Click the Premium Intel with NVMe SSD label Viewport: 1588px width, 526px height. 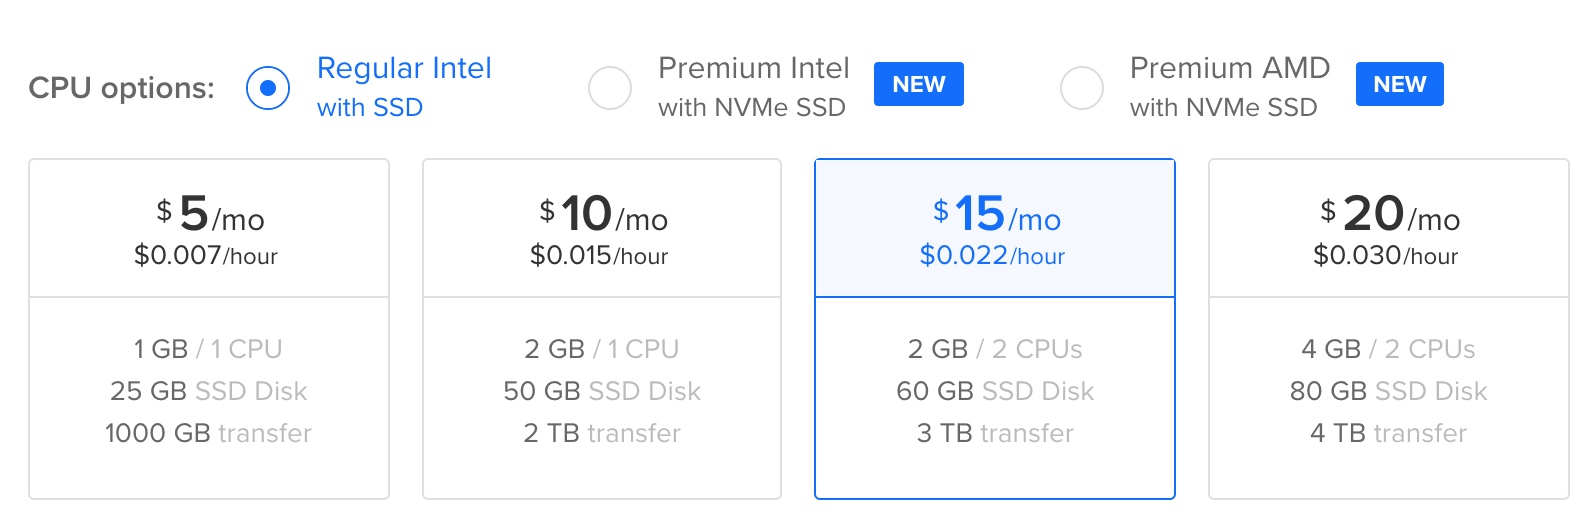pyautogui.click(x=753, y=87)
